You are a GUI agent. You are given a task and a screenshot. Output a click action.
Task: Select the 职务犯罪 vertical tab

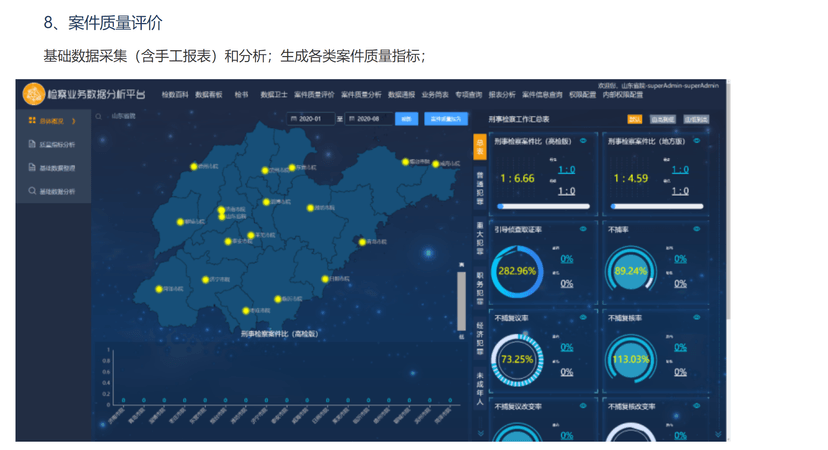(480, 288)
